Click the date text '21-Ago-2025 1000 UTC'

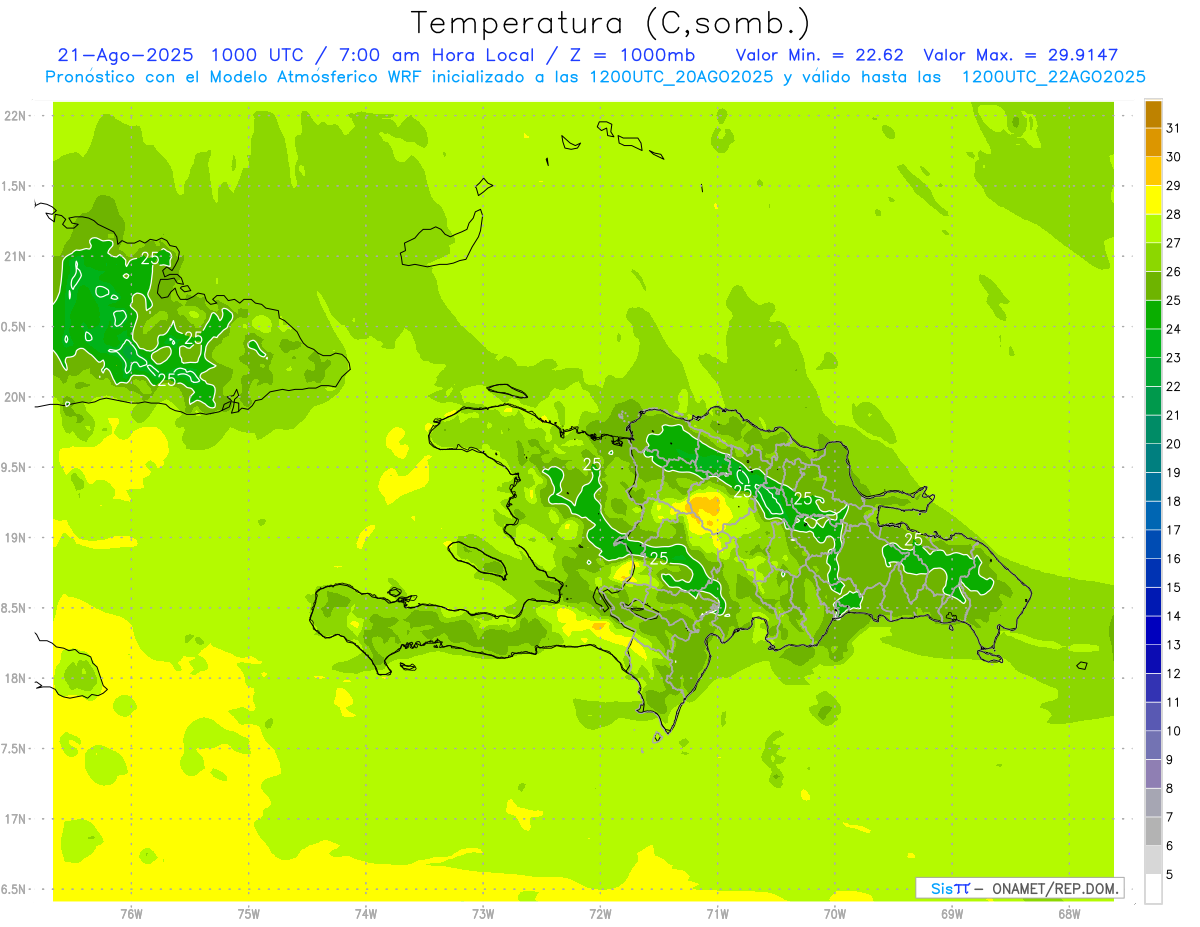click(x=186, y=55)
